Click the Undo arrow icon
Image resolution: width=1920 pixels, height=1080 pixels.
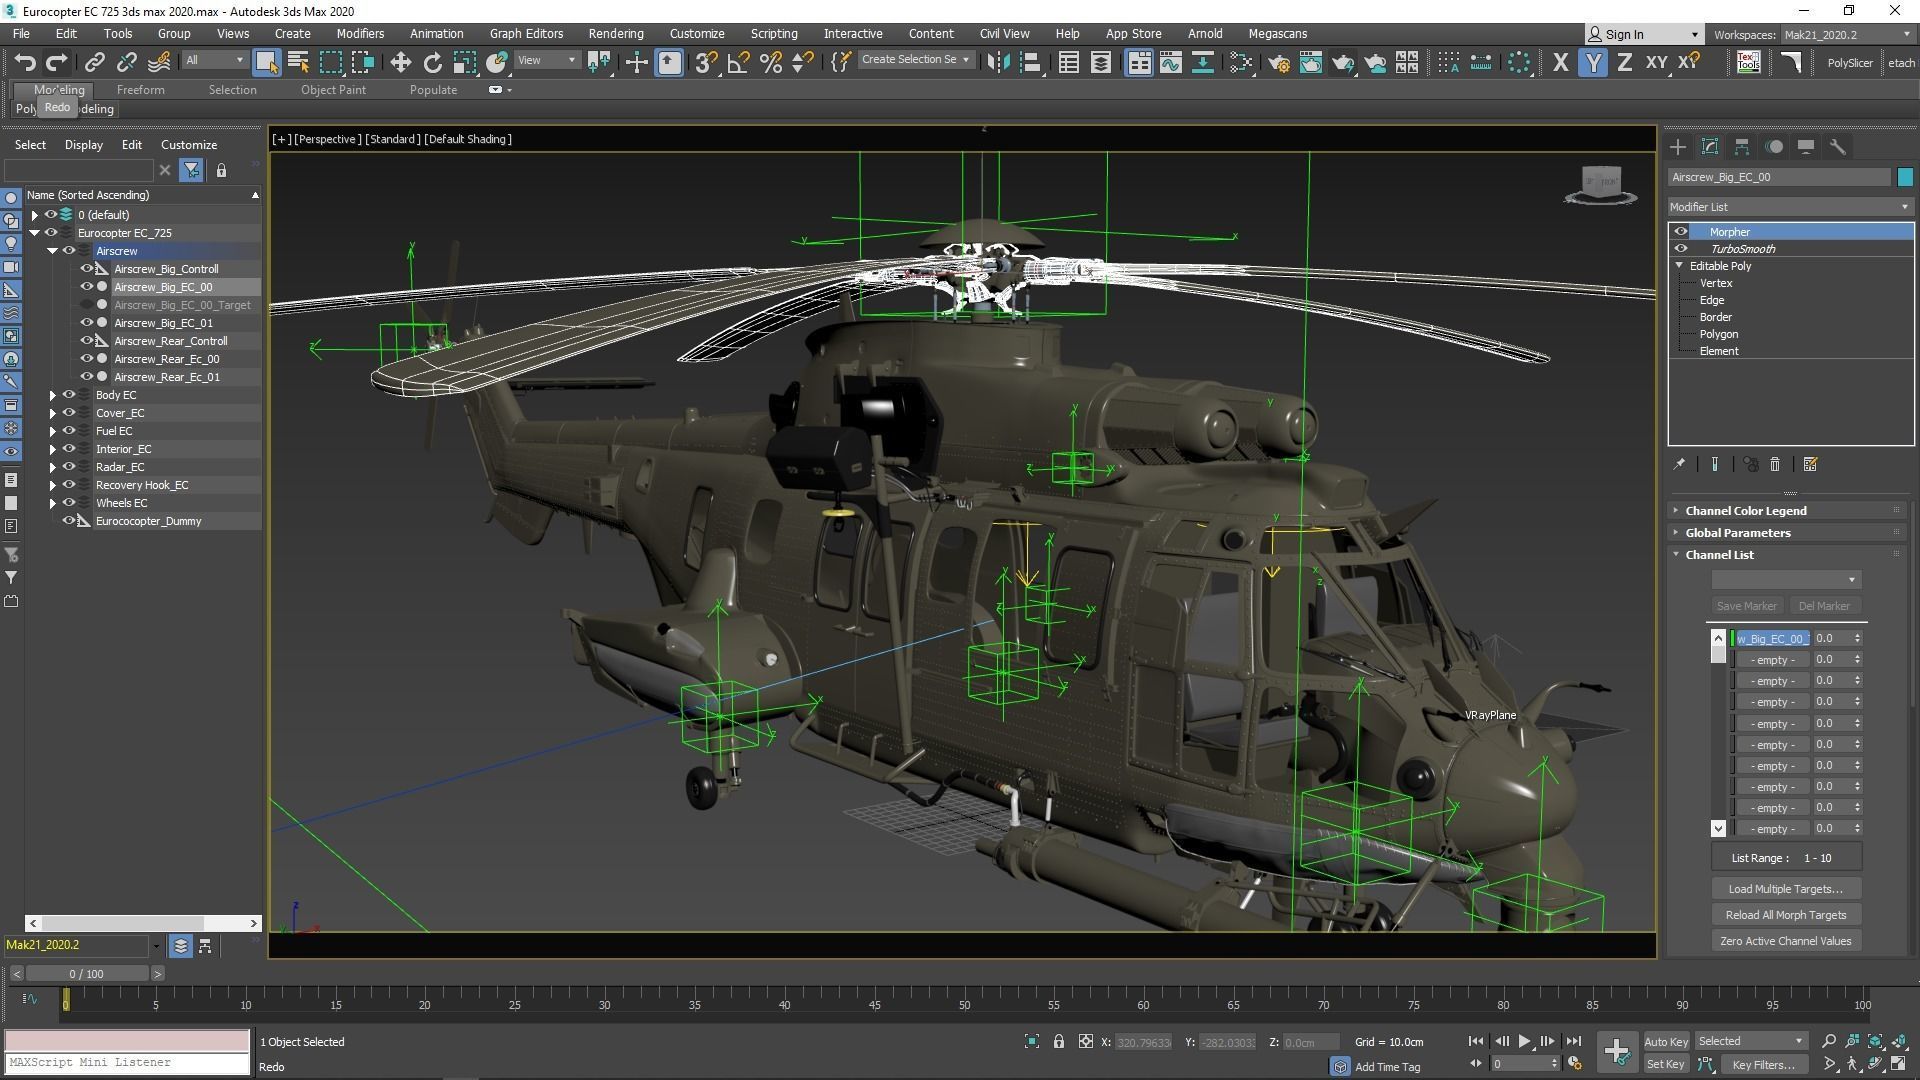[x=25, y=63]
